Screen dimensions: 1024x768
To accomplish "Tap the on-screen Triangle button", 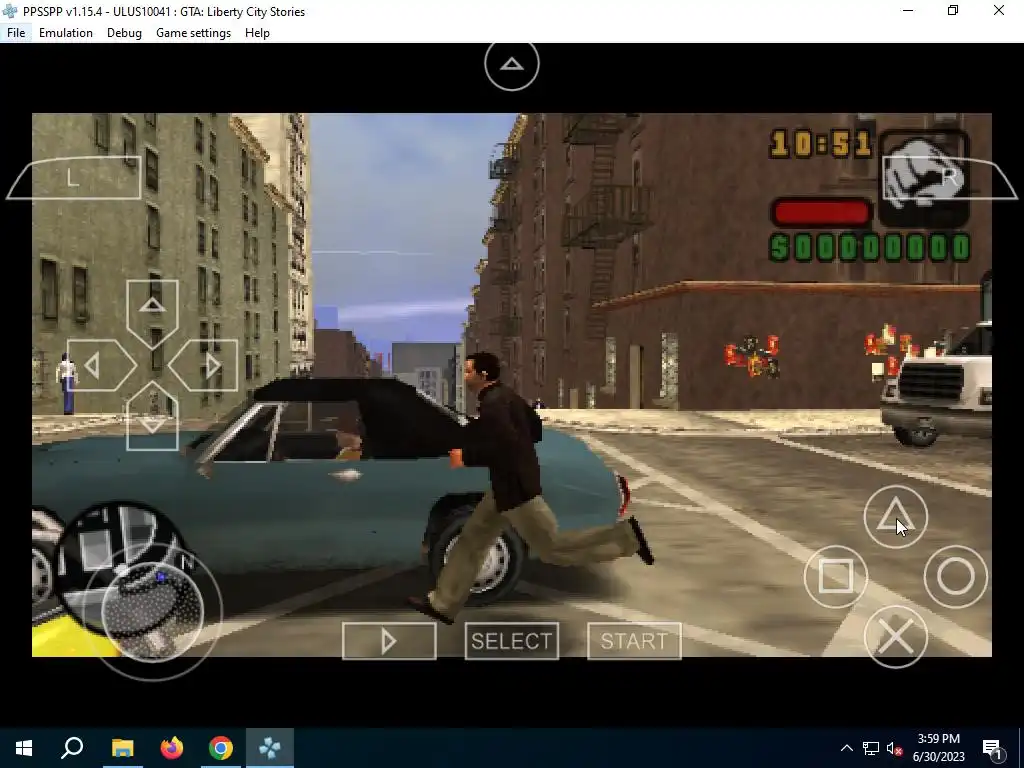I will [895, 517].
